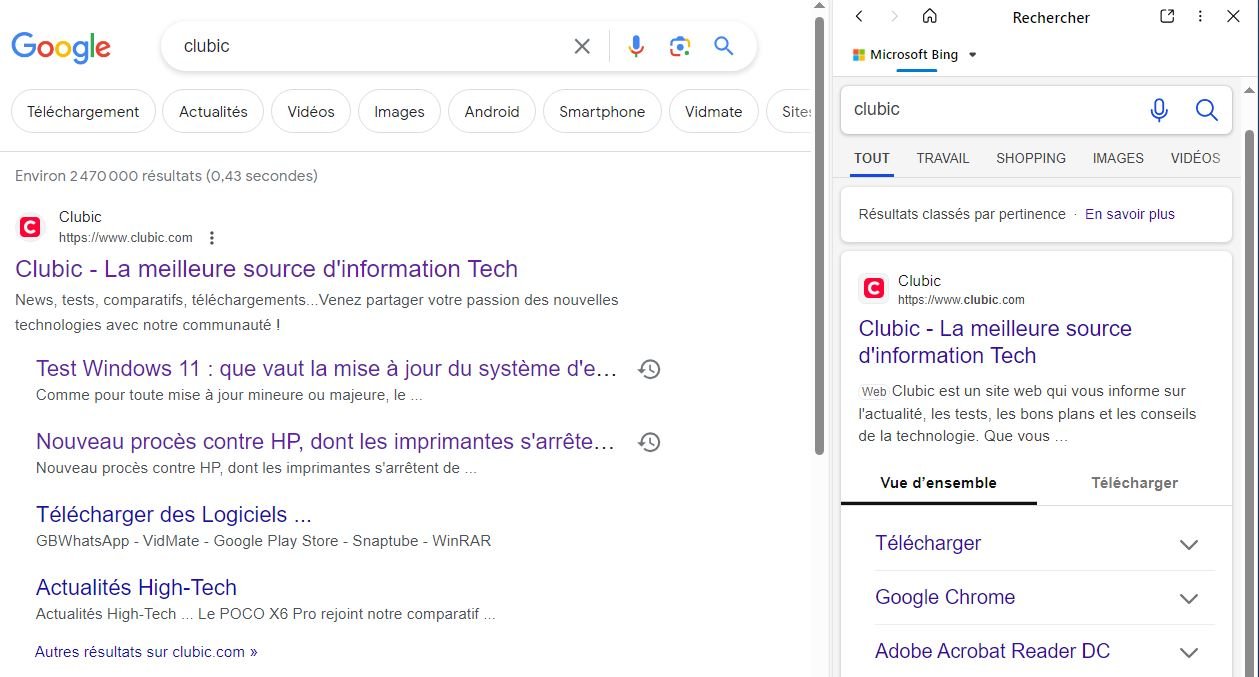This screenshot has width=1259, height=677.
Task: Click the Bing magnifier search icon
Action: pos(1207,110)
